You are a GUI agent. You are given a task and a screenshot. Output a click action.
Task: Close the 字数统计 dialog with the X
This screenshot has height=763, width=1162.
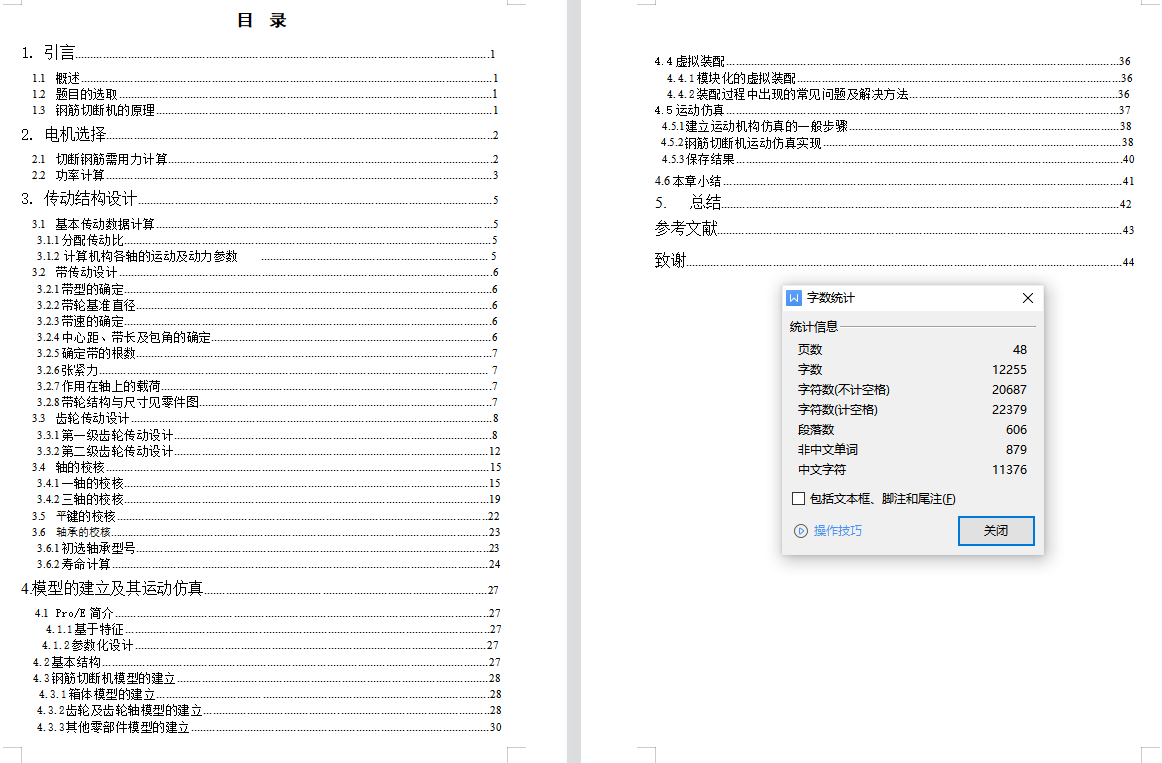coord(1027,298)
